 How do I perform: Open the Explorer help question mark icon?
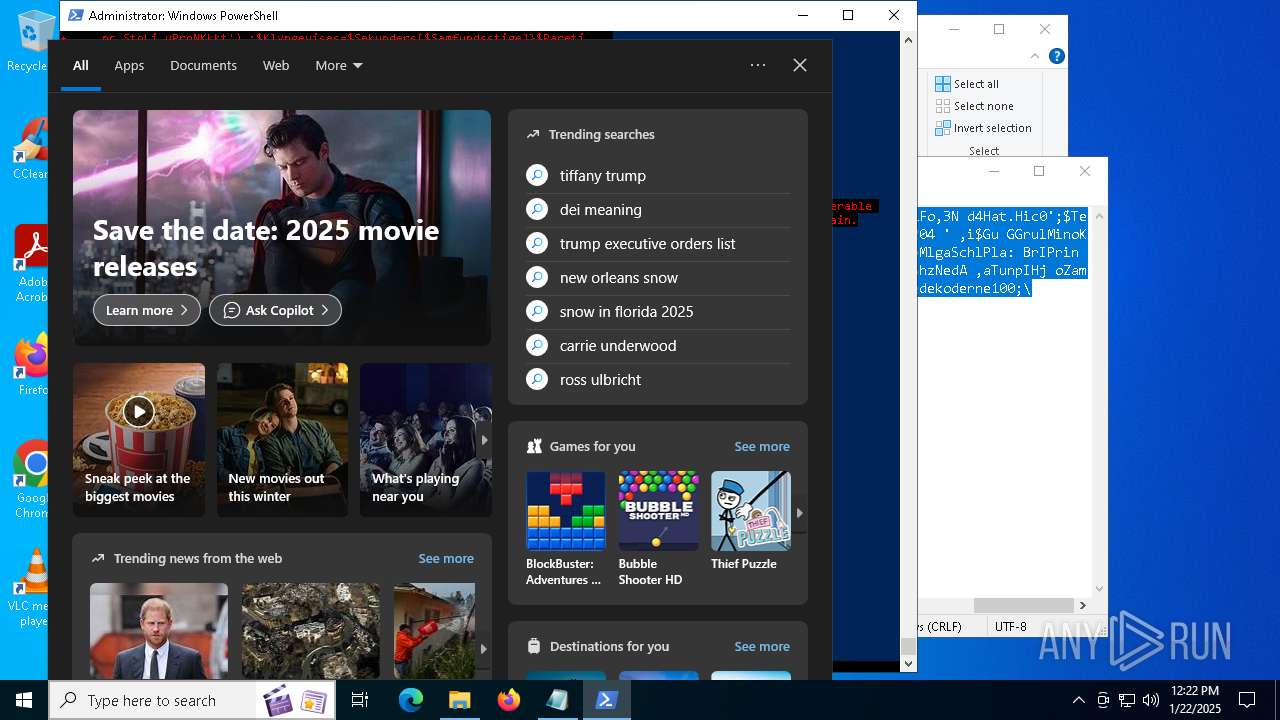pyautogui.click(x=1056, y=56)
